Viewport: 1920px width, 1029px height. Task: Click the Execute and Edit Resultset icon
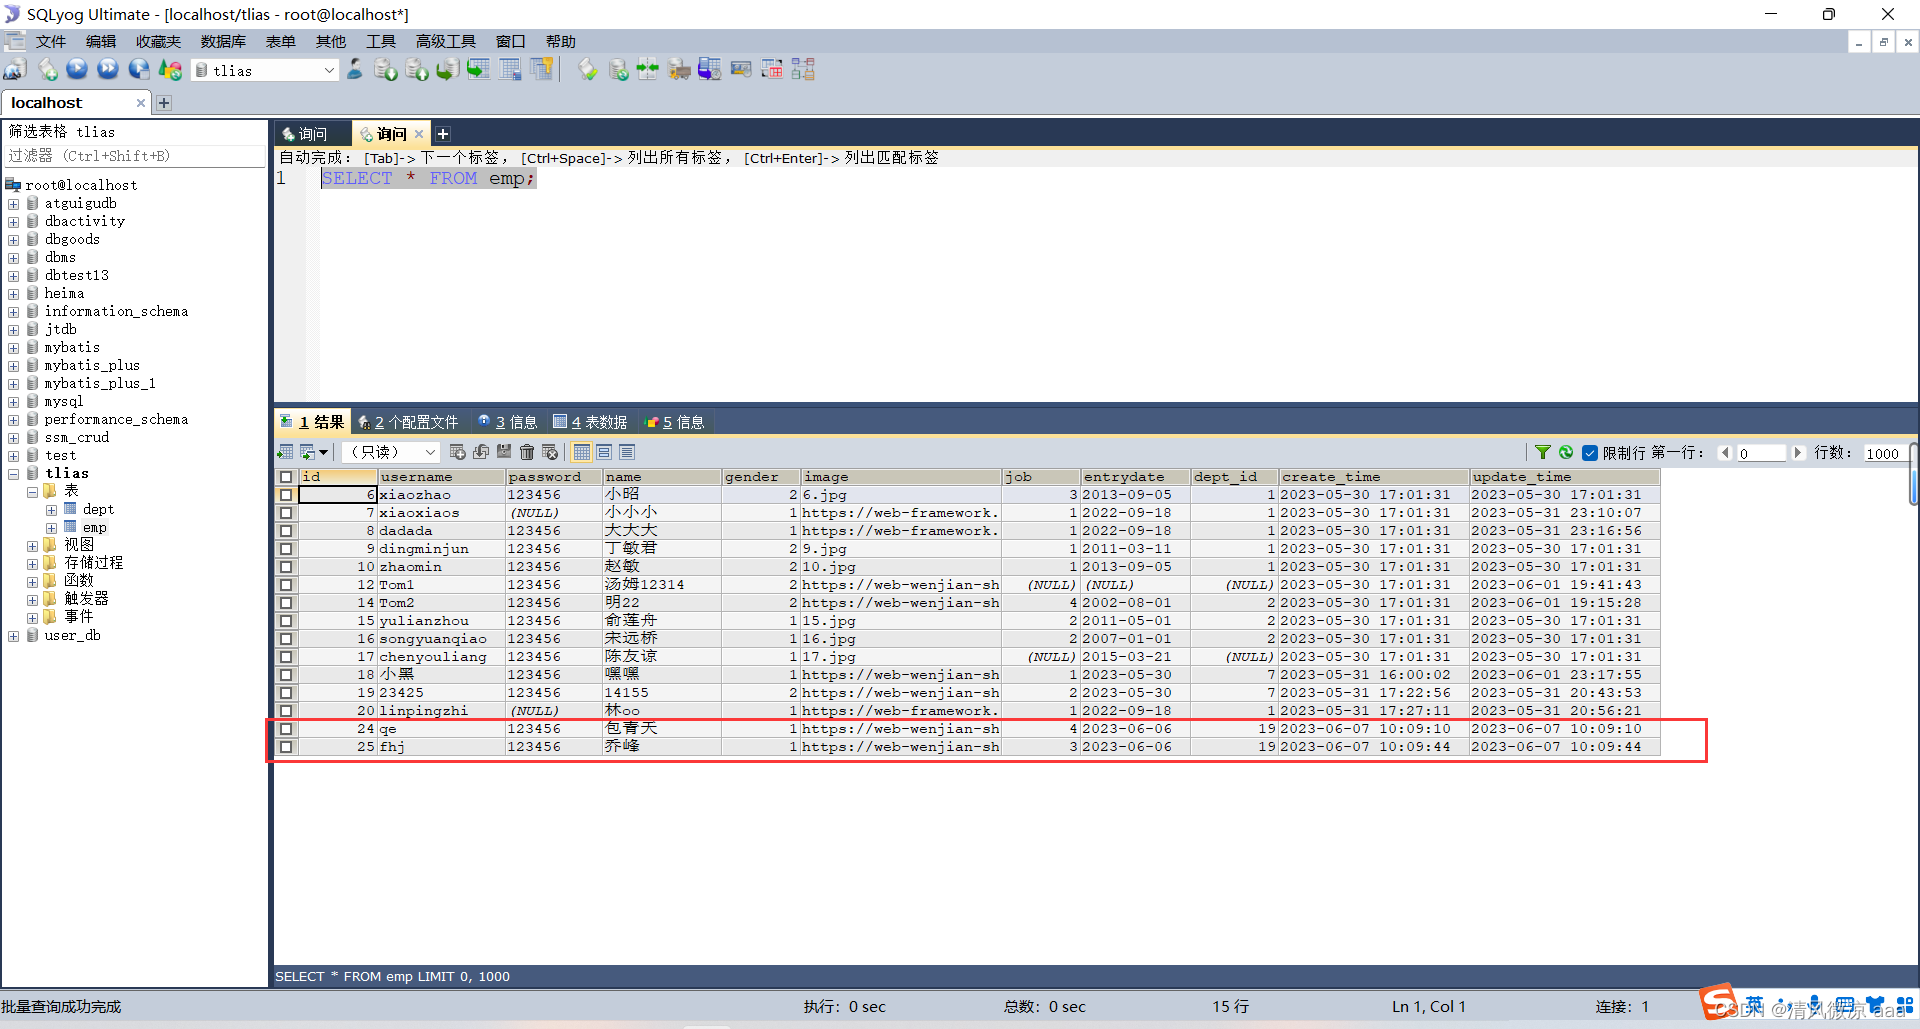[139, 70]
